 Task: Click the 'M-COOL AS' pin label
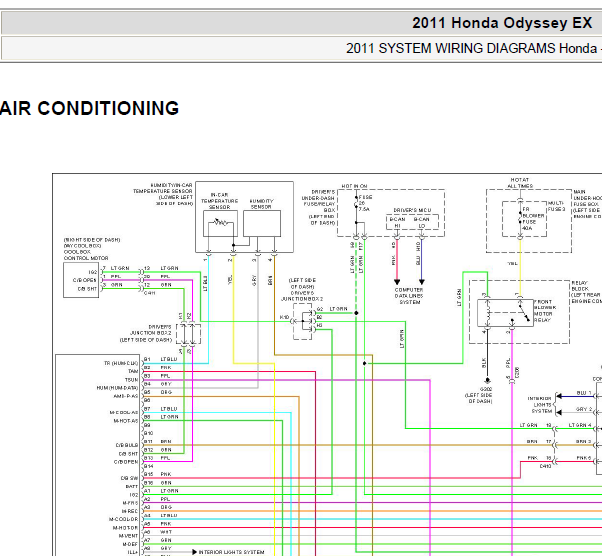[124, 413]
